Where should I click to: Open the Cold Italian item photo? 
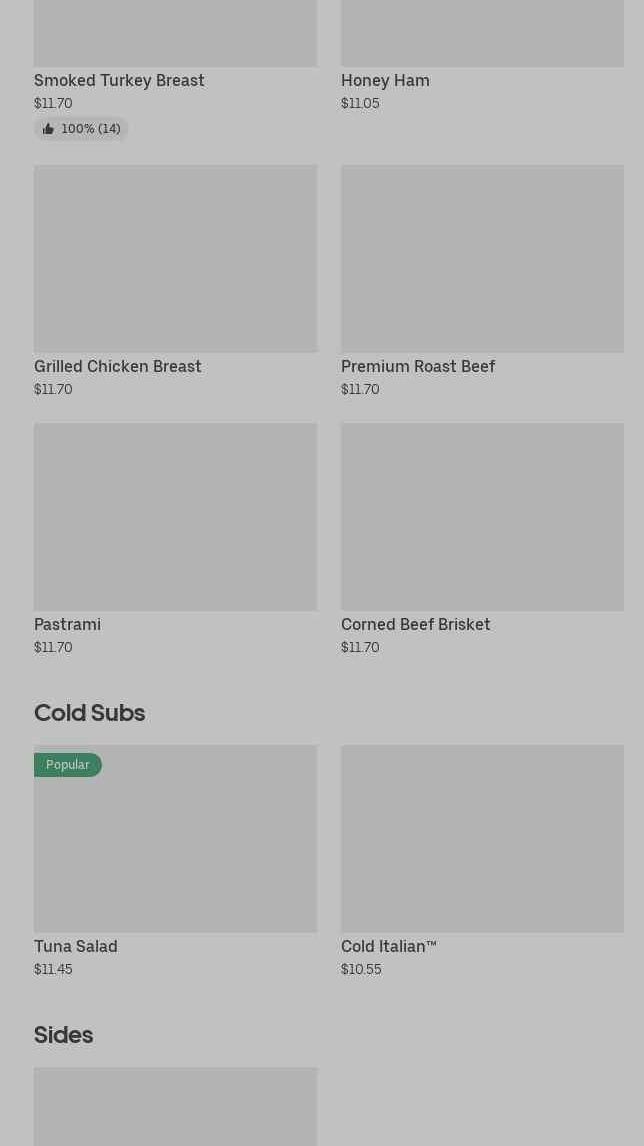(482, 838)
